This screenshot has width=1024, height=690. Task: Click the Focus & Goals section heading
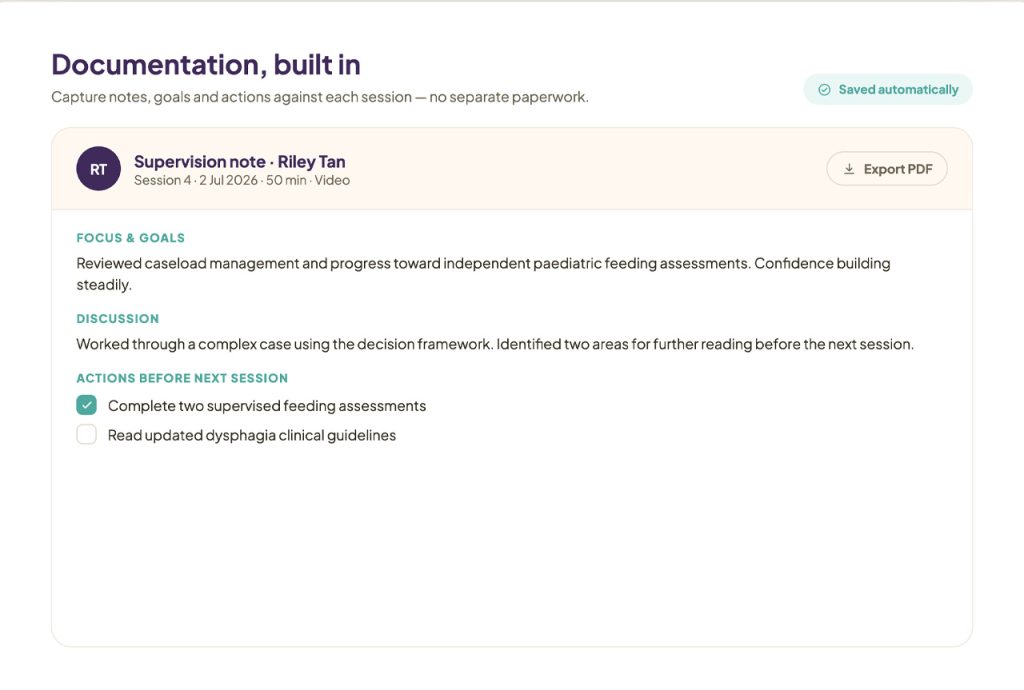[131, 238]
